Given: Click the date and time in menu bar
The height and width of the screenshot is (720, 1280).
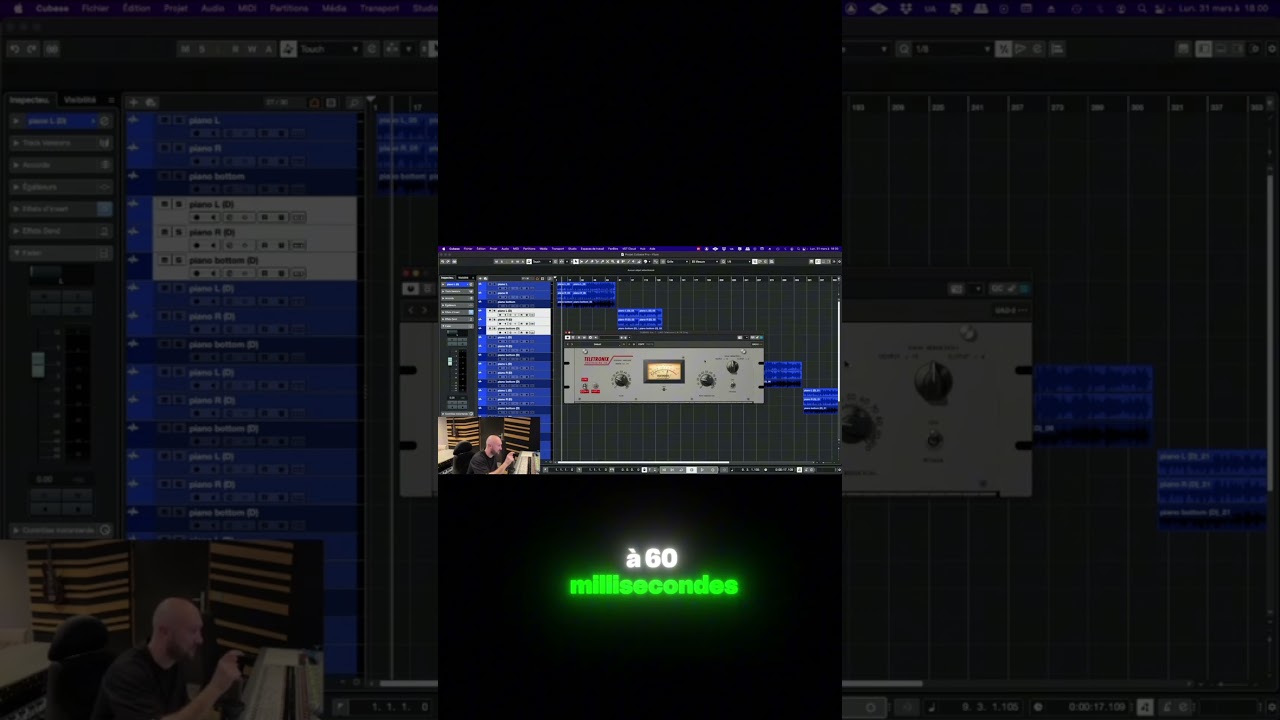Looking at the screenshot, I should (x=1224, y=8).
